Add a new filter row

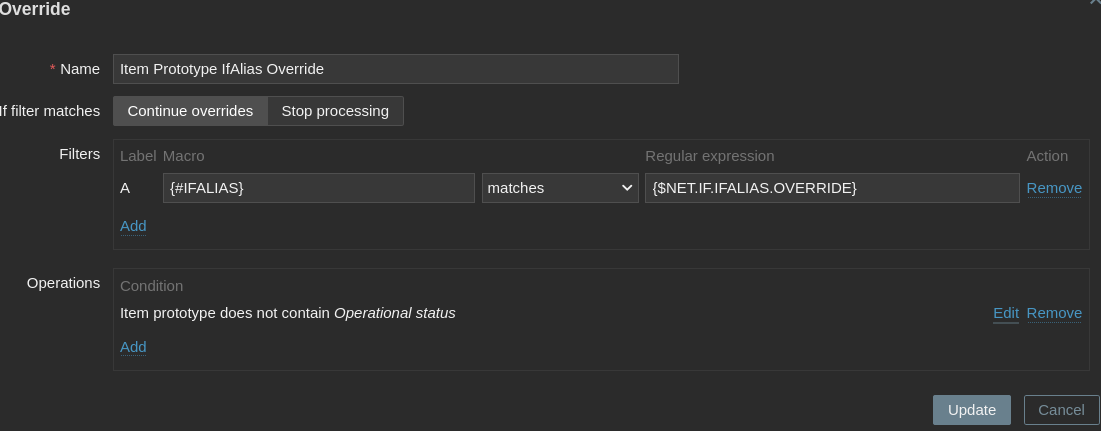click(133, 226)
